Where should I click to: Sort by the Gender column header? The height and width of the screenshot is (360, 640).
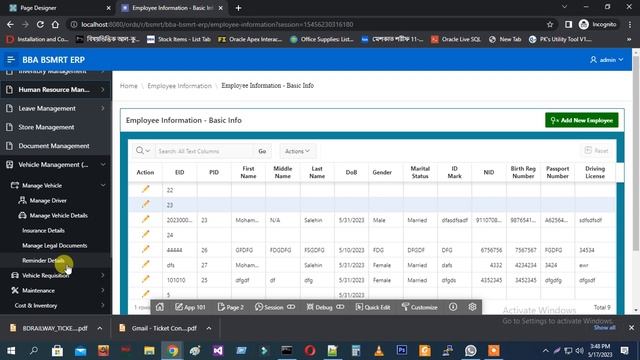[382, 173]
